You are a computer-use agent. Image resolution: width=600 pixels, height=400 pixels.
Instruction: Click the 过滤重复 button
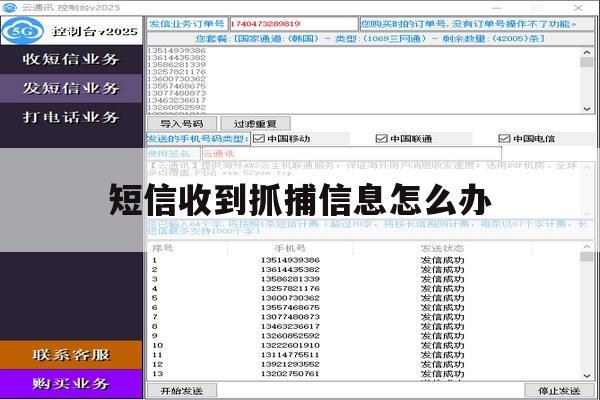pos(255,124)
